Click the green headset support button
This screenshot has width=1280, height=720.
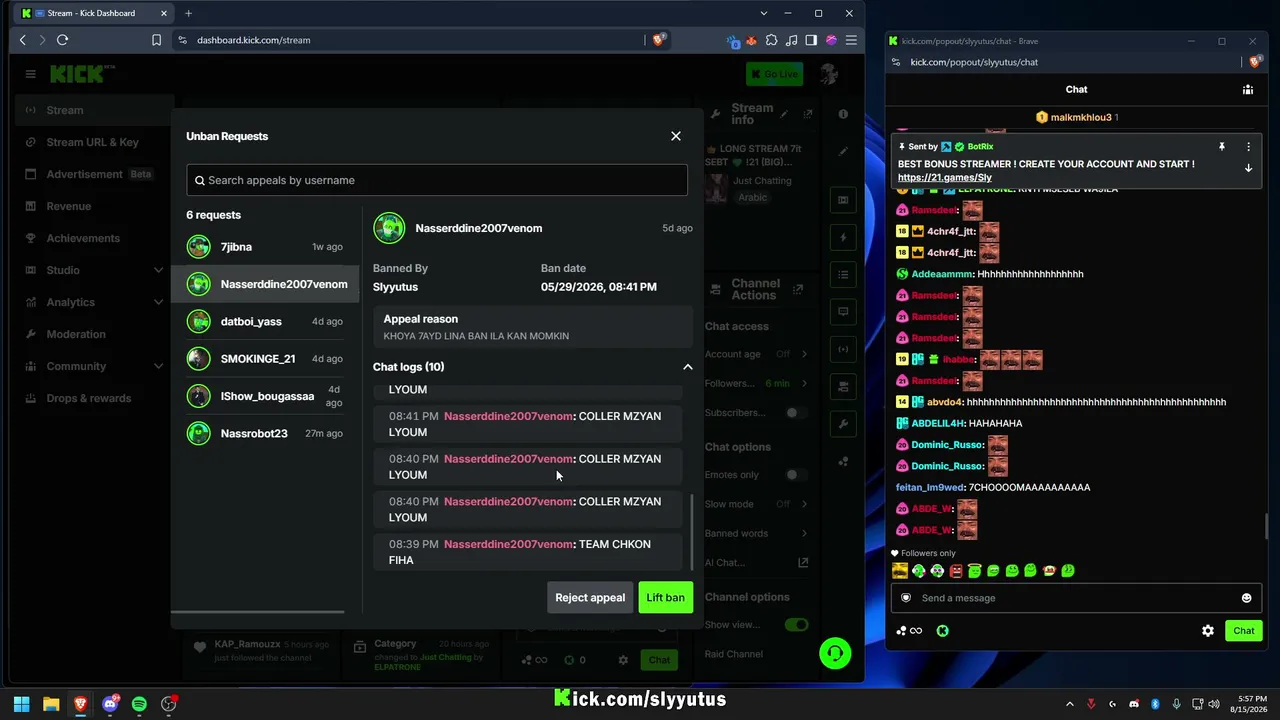coord(835,653)
